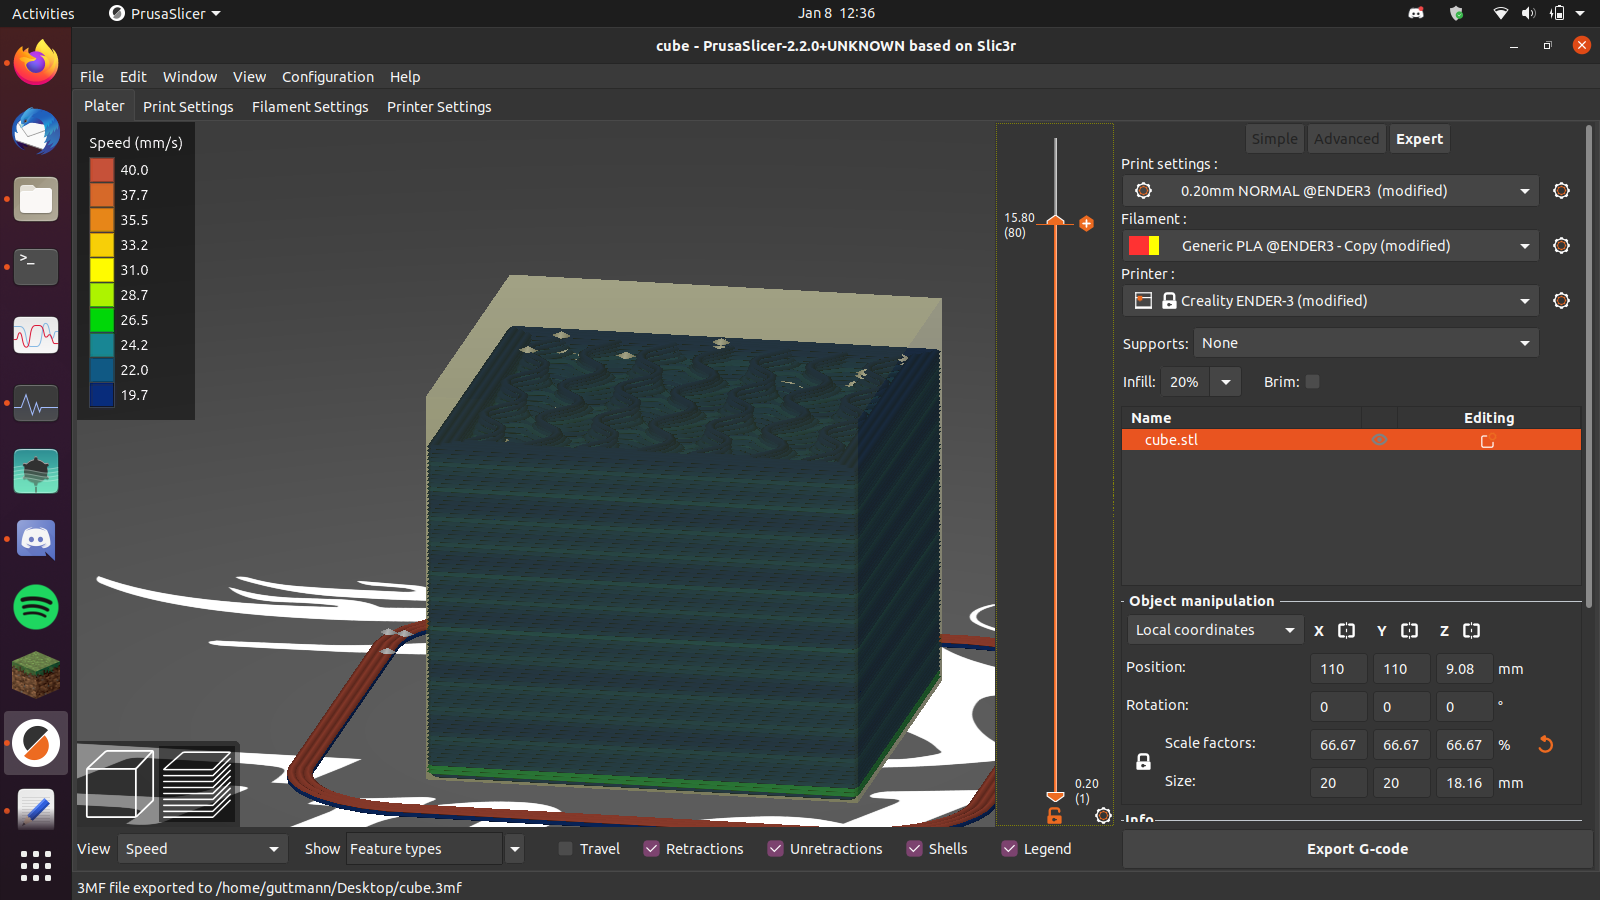Open the View menu
The width and height of the screenshot is (1600, 900).
[249, 77]
